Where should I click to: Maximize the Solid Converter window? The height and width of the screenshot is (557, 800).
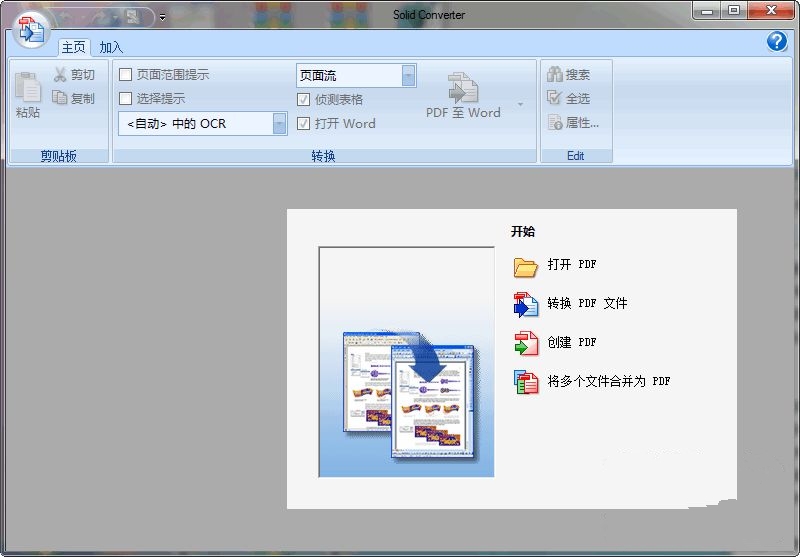tap(734, 10)
